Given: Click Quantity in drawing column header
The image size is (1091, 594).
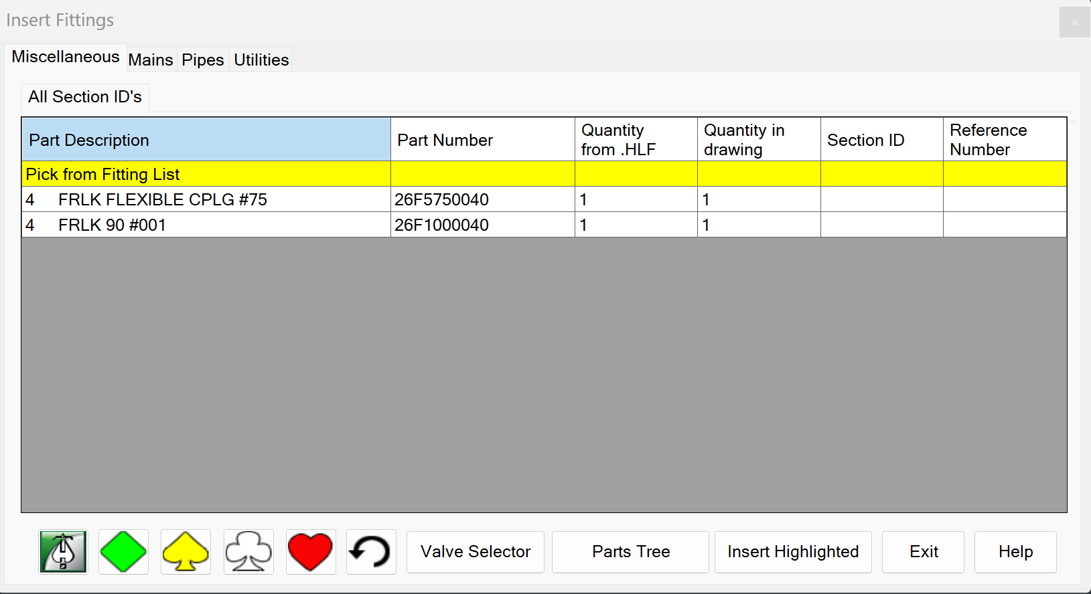Looking at the screenshot, I should (x=759, y=140).
